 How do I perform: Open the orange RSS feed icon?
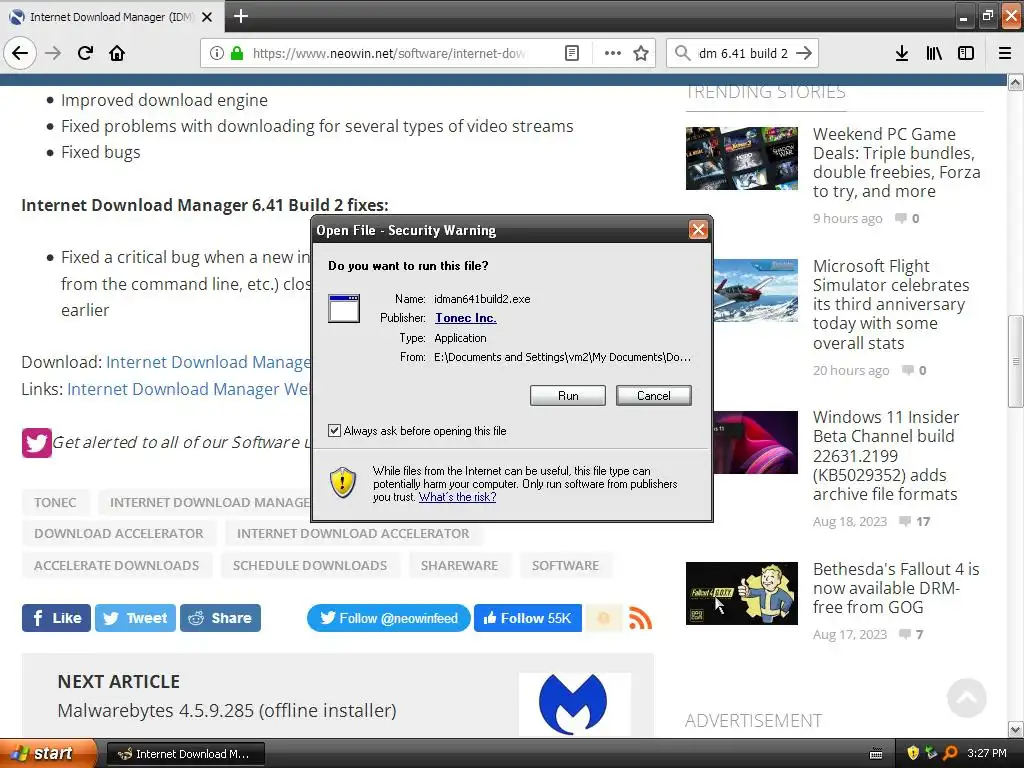point(640,618)
